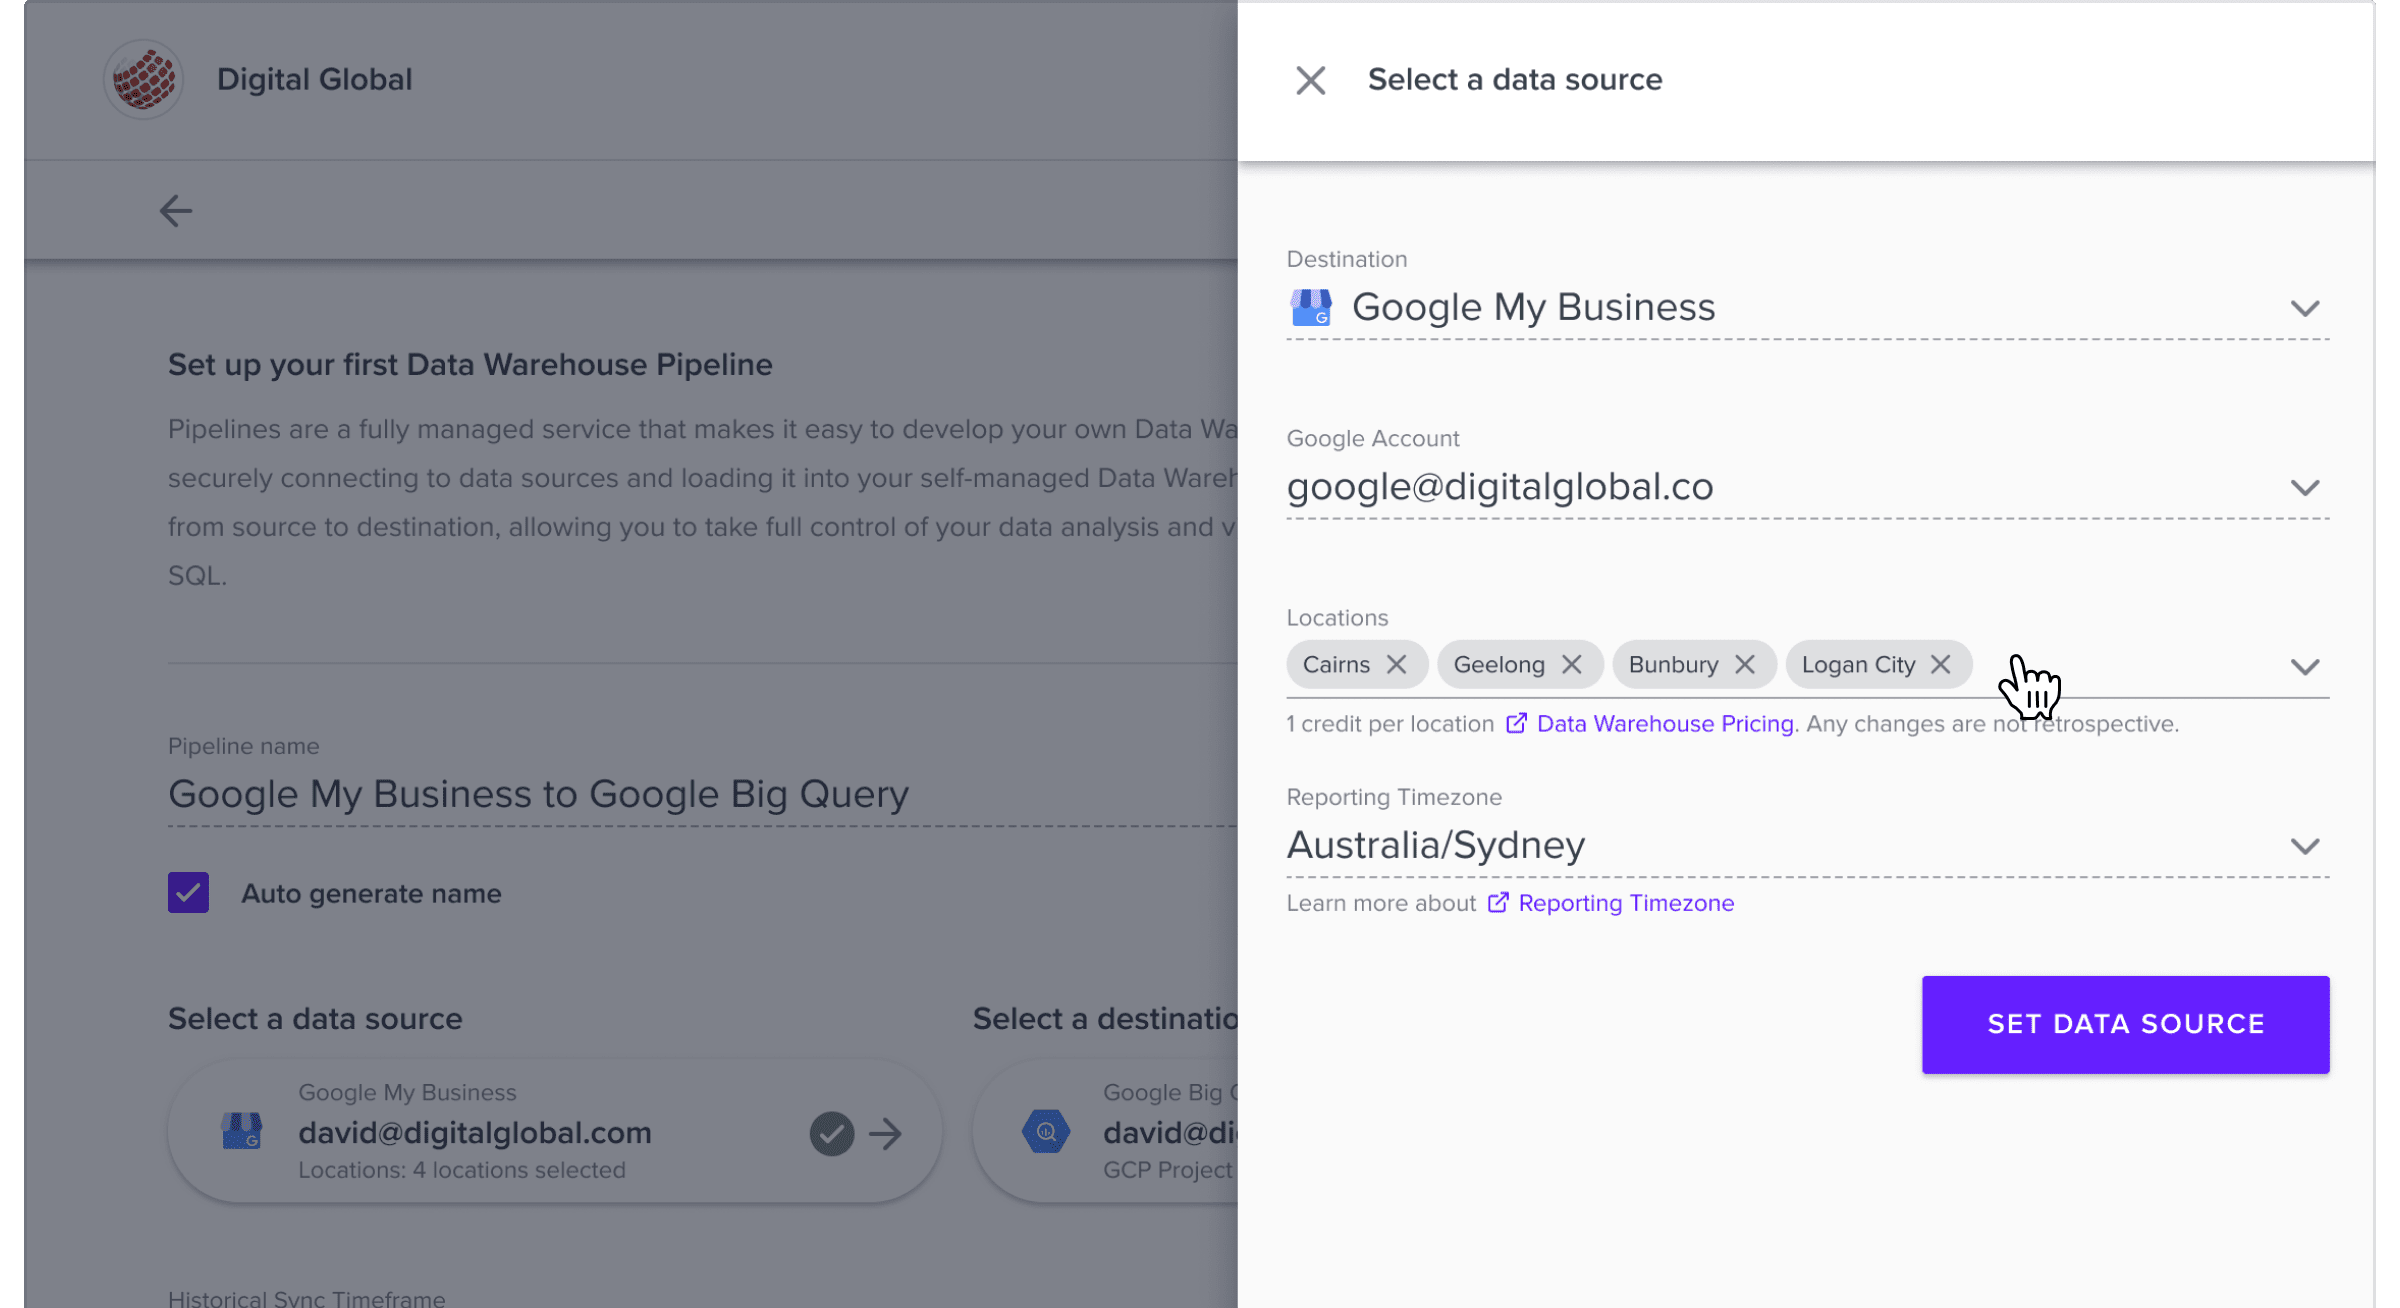Viewport: 2400px width, 1308px height.
Task: Expand the Reporting Timezone dropdown chevron
Action: [x=2305, y=846]
